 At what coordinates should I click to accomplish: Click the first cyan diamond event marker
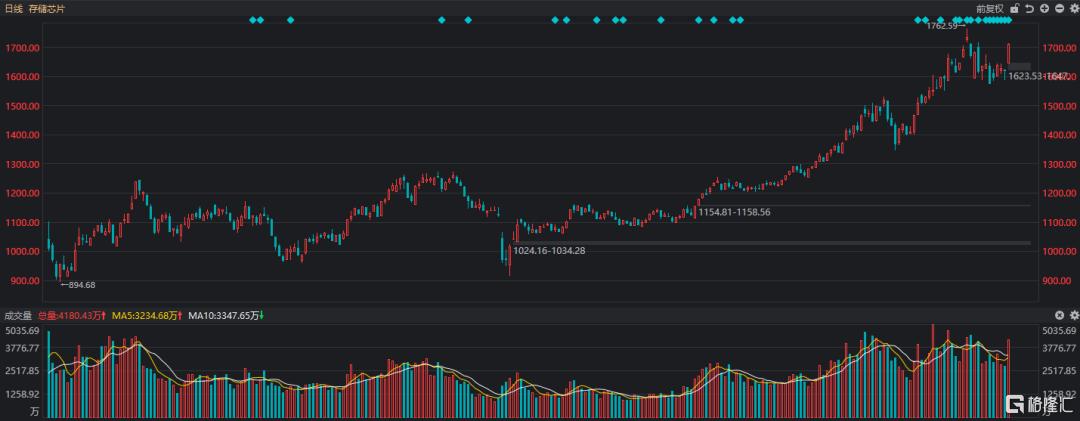coord(253,20)
